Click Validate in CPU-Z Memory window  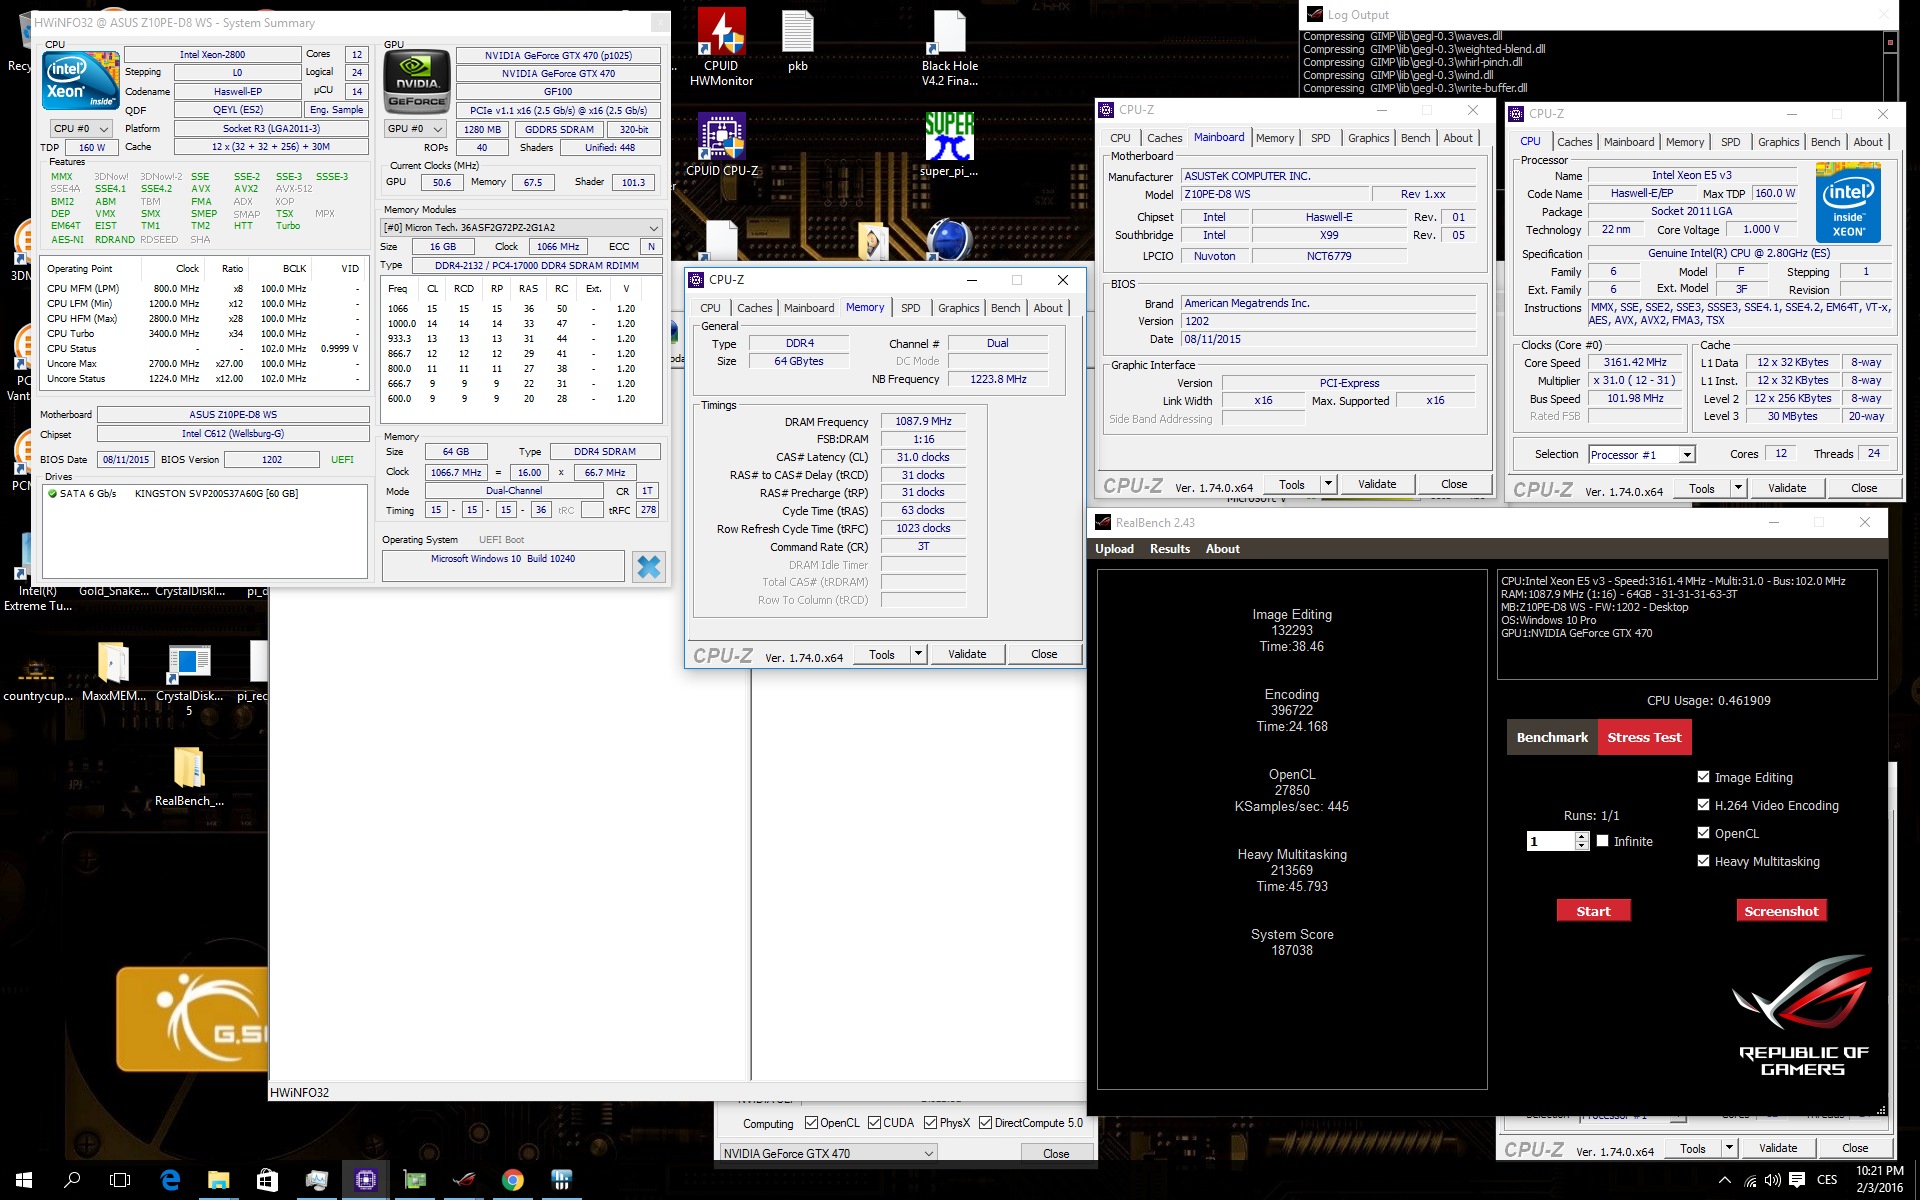pyautogui.click(x=967, y=654)
